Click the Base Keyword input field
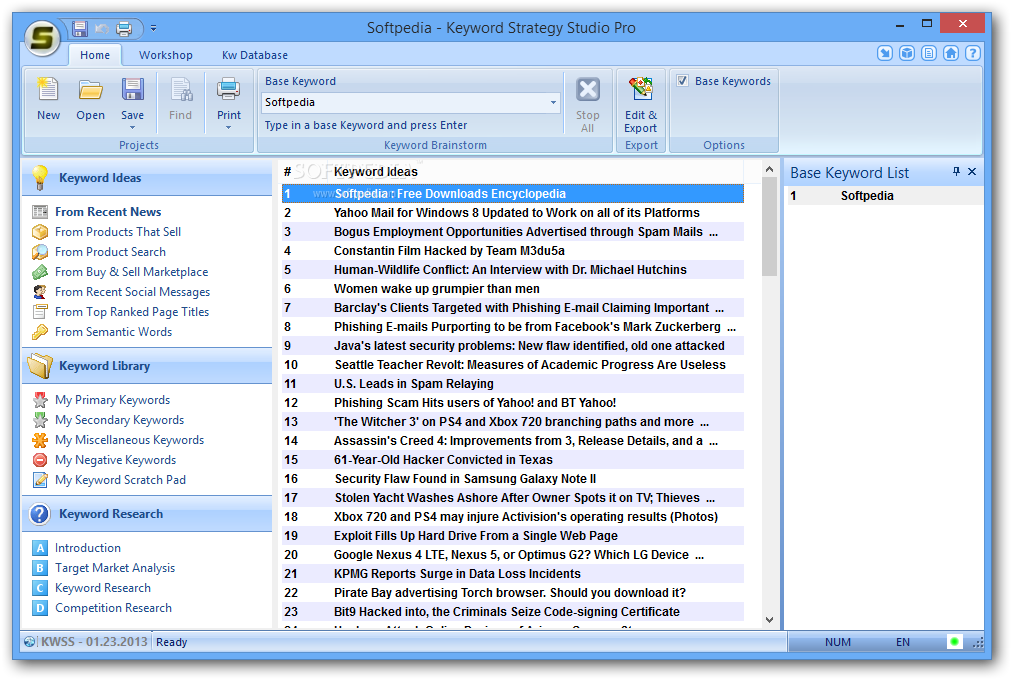Viewport: 1012px width, 680px height. pos(405,103)
